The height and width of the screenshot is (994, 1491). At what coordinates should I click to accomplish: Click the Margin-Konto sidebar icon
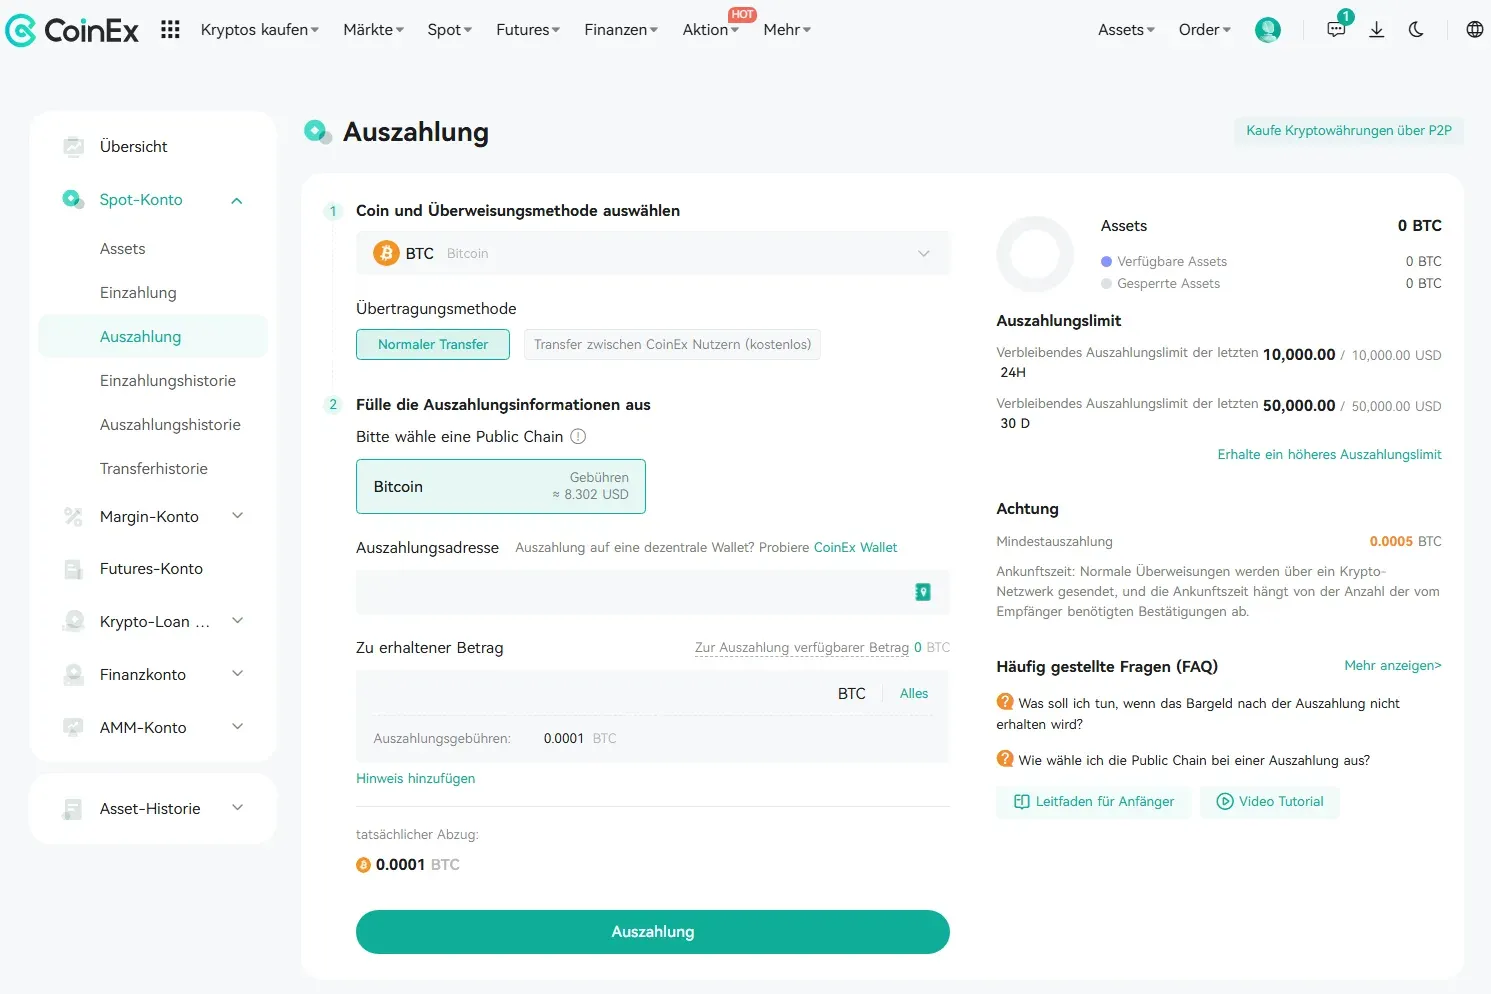(x=73, y=517)
